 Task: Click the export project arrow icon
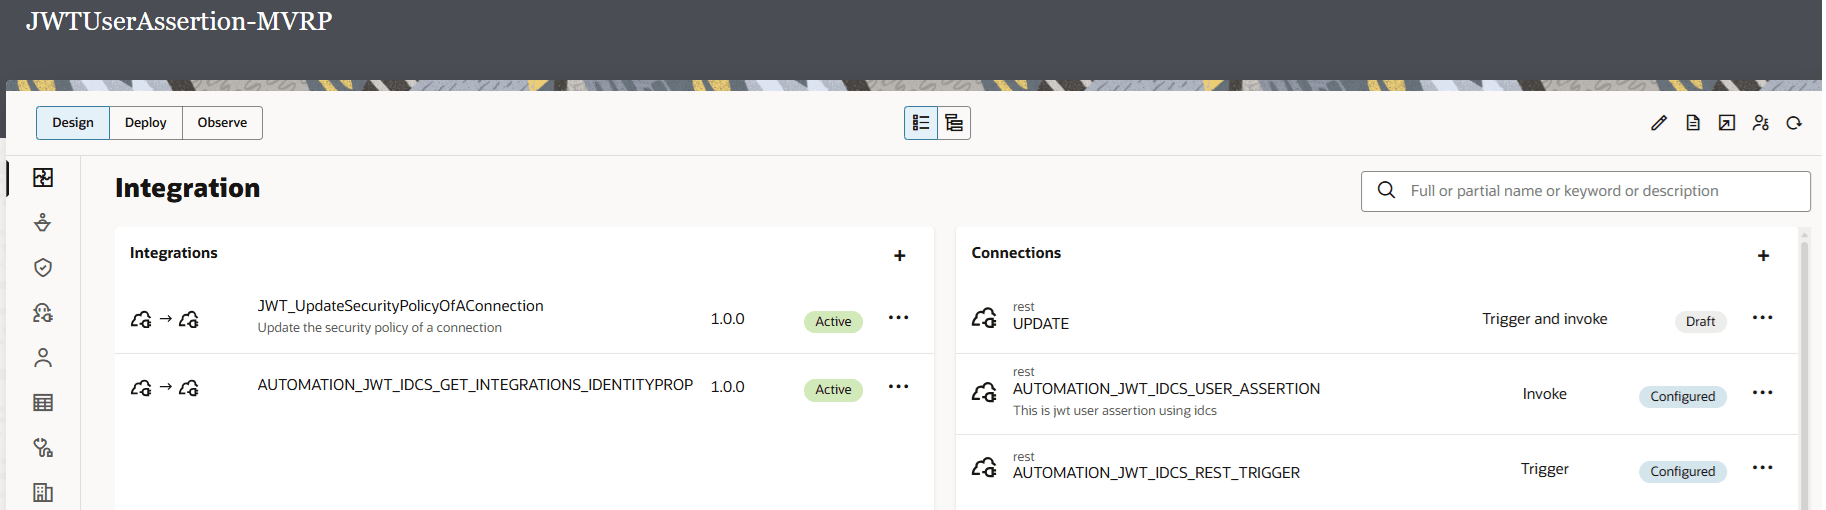1727,123
